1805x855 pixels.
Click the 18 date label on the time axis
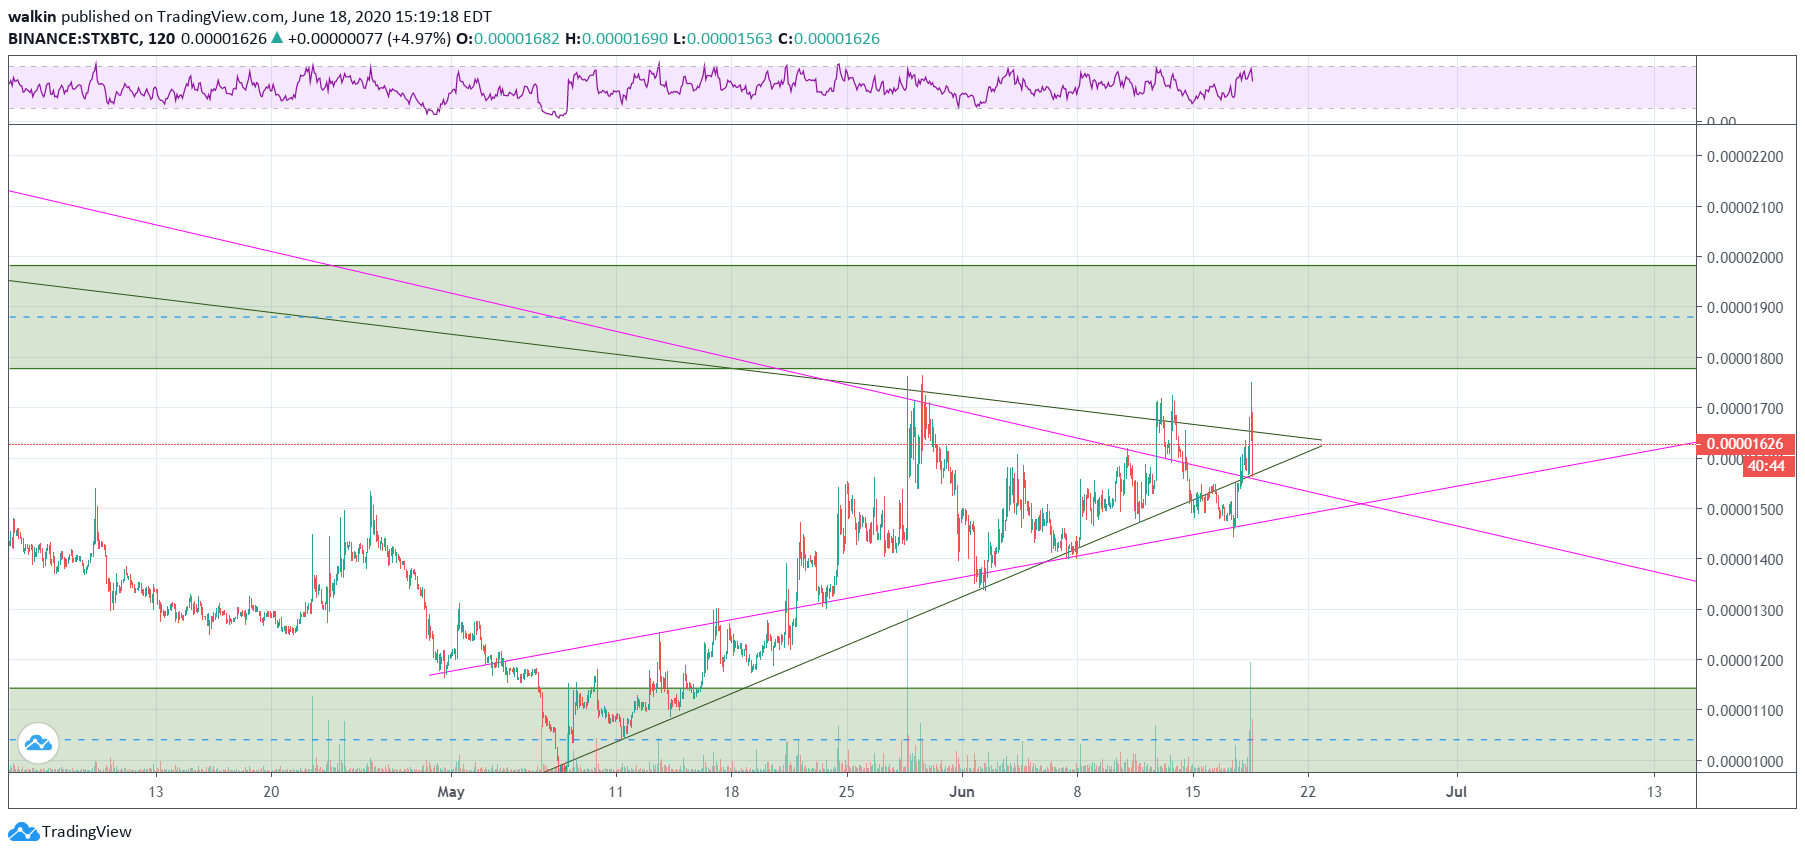click(732, 792)
